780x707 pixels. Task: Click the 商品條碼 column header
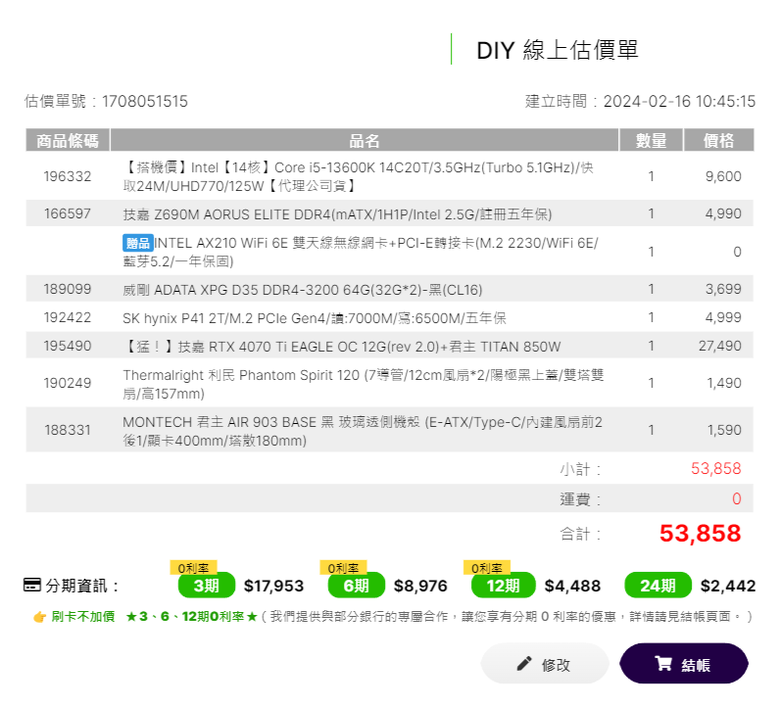(x=67, y=140)
